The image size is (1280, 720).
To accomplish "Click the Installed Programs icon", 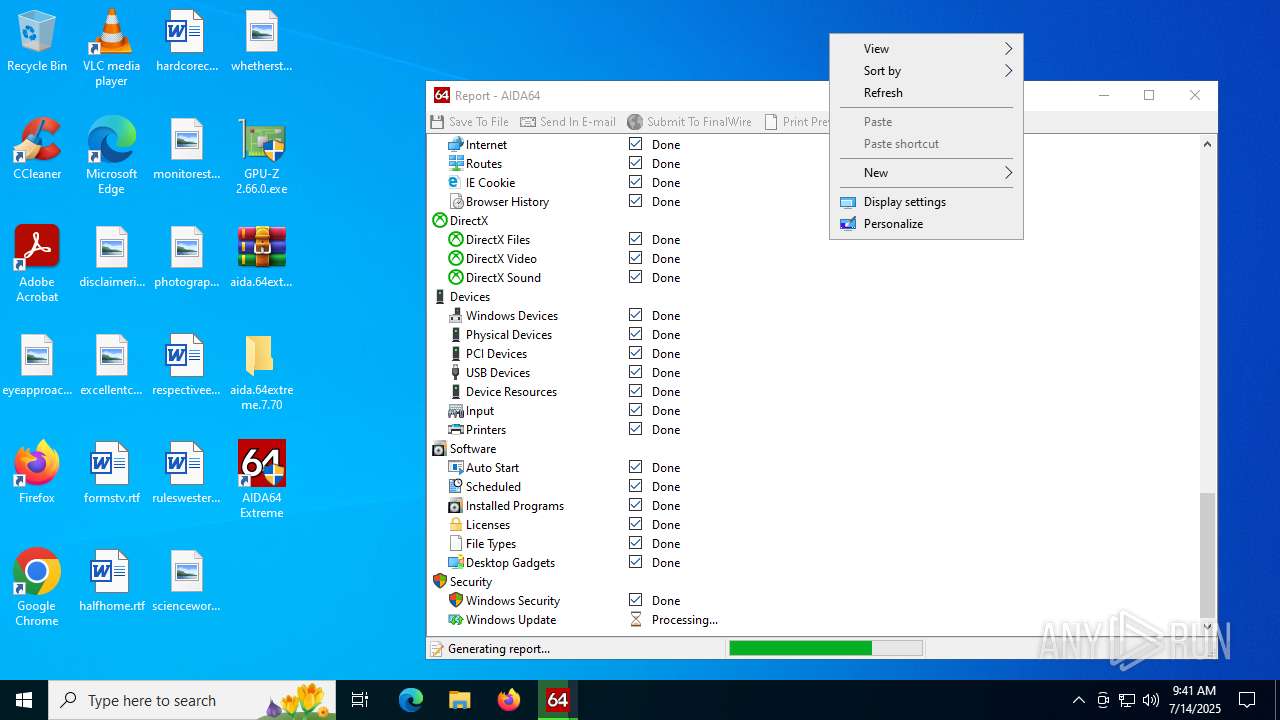I will [456, 506].
